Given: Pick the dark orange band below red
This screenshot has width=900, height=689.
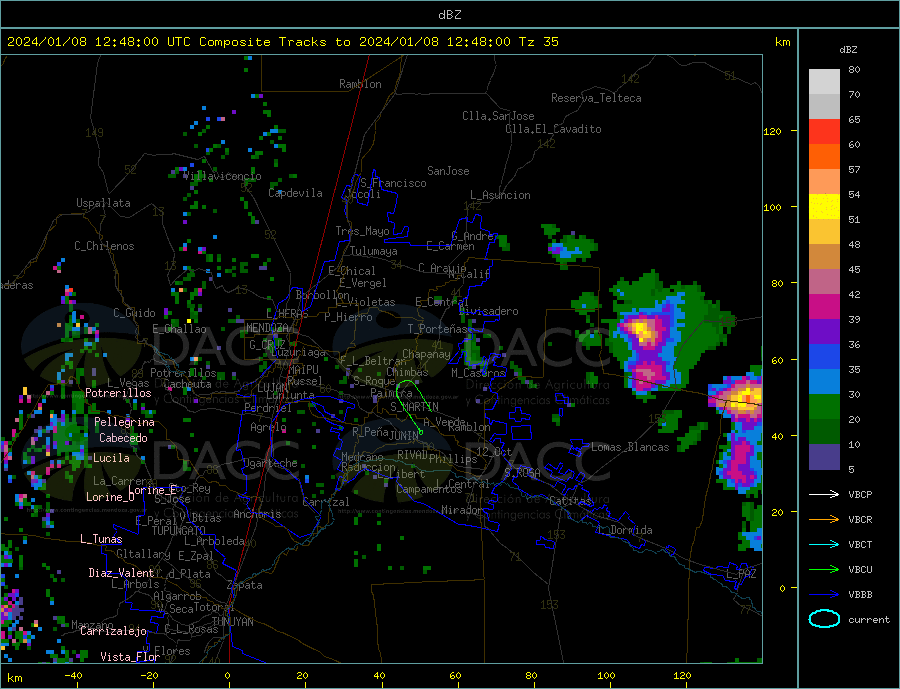Looking at the screenshot, I should tap(824, 157).
